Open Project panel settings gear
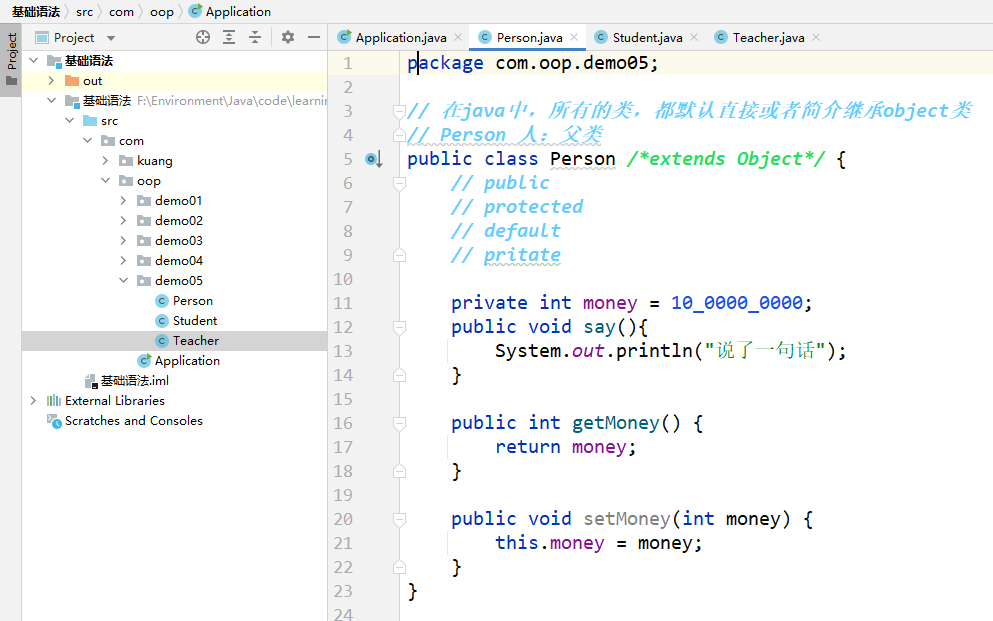 [288, 37]
